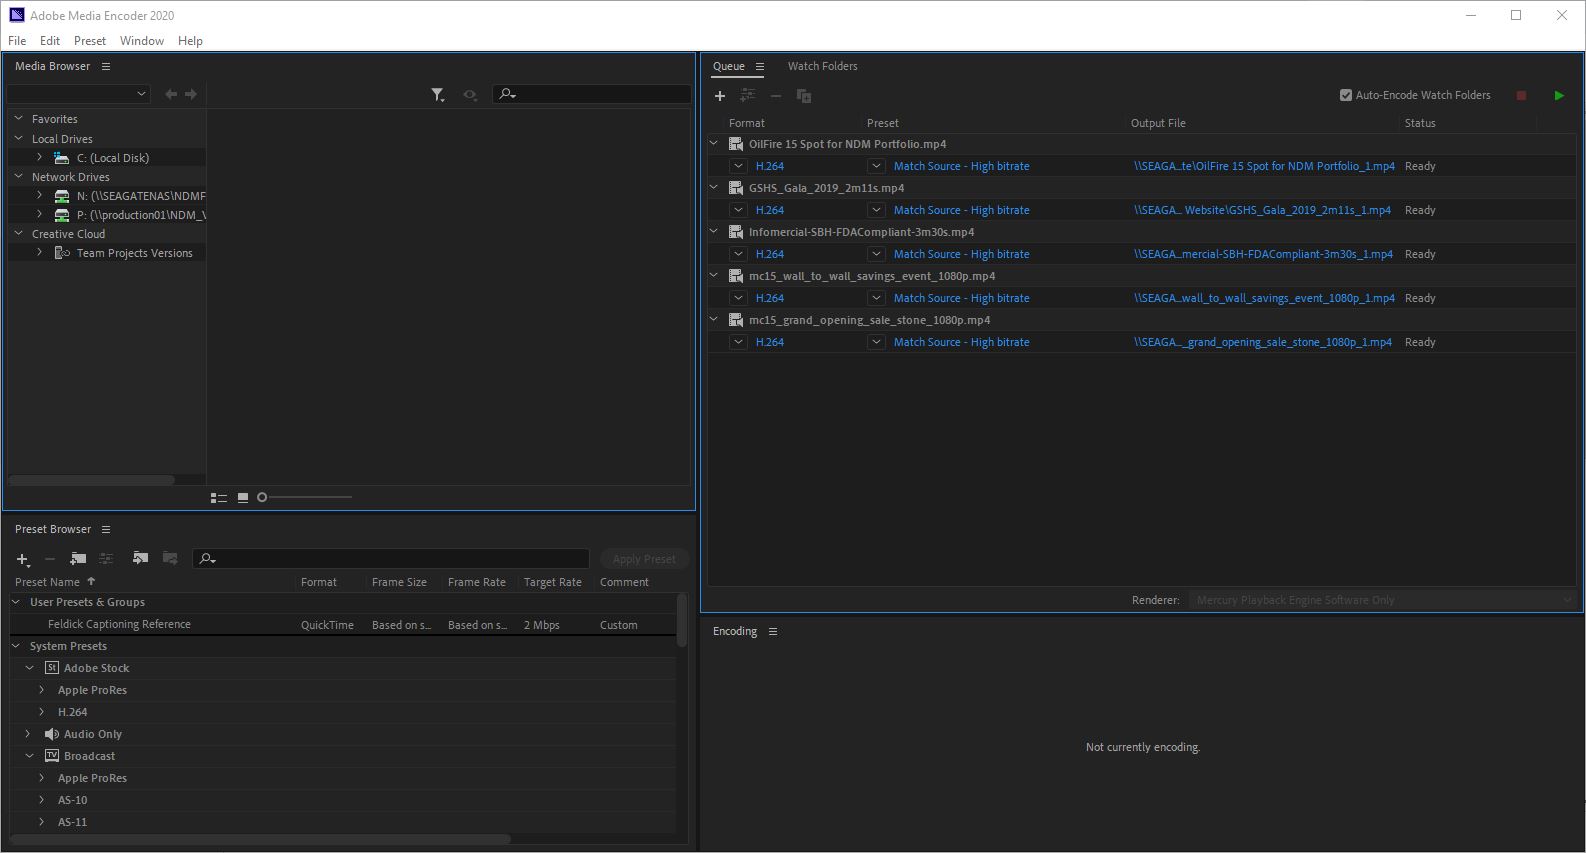Click the Adobe Stock preset group icon
Viewport: 1586px width, 853px height.
(52, 669)
